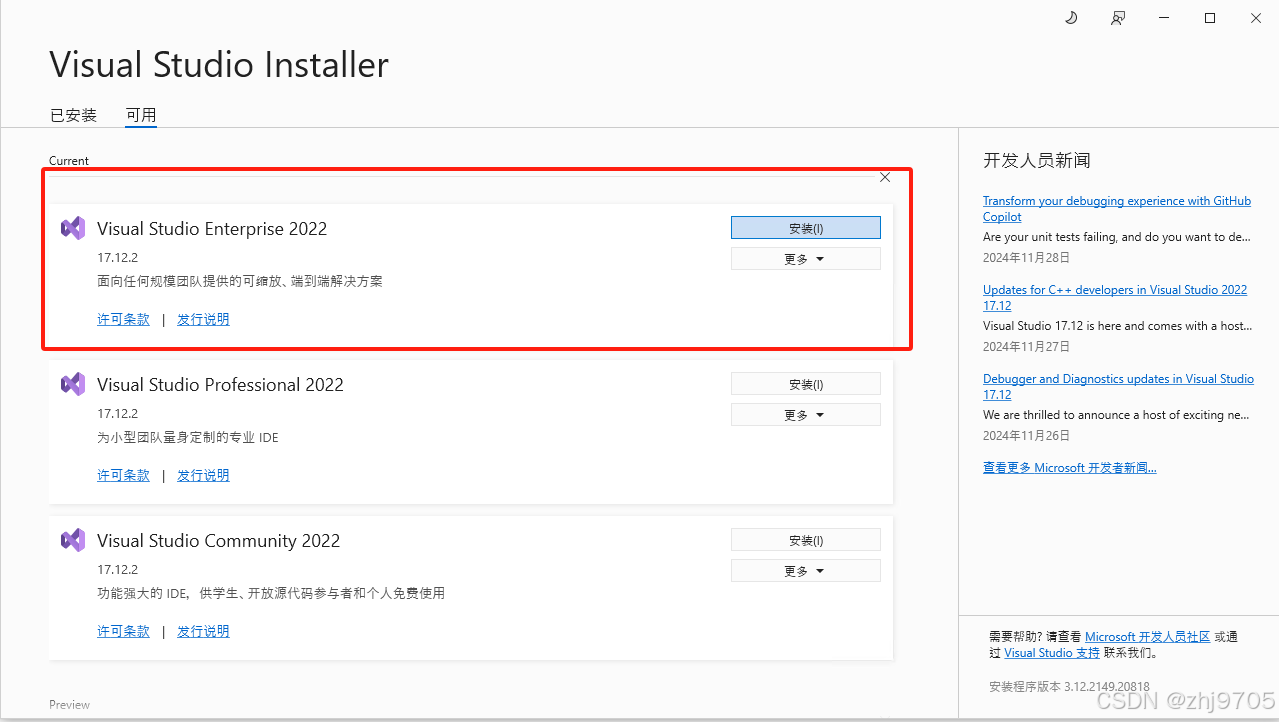Open 许可条款 link for Enterprise 2022
The image size is (1279, 722).
tap(123, 319)
